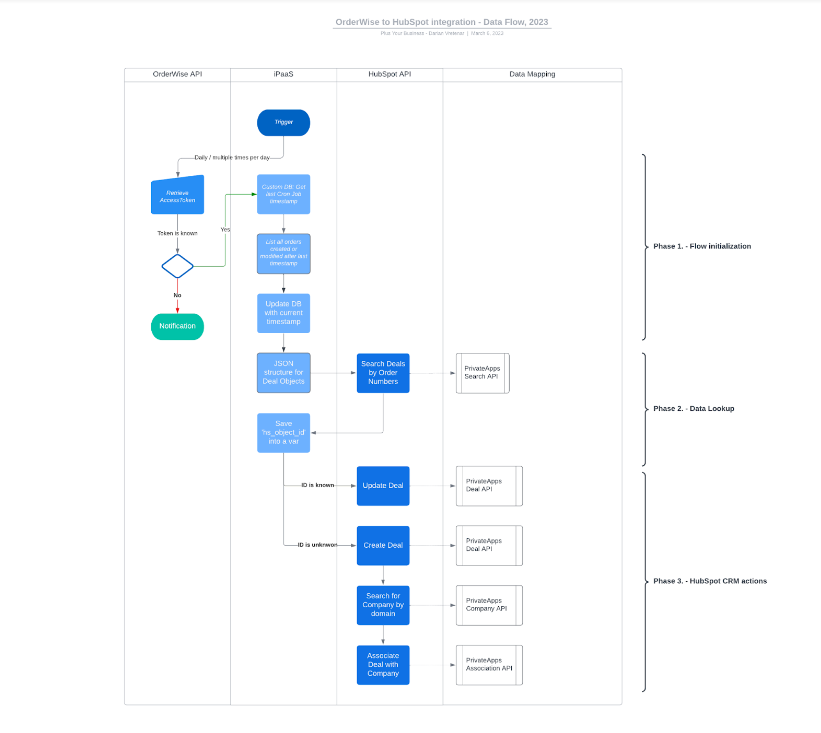The width and height of the screenshot is (821, 733).
Task: Click the subtitle line under the title
Action: (x=442, y=33)
